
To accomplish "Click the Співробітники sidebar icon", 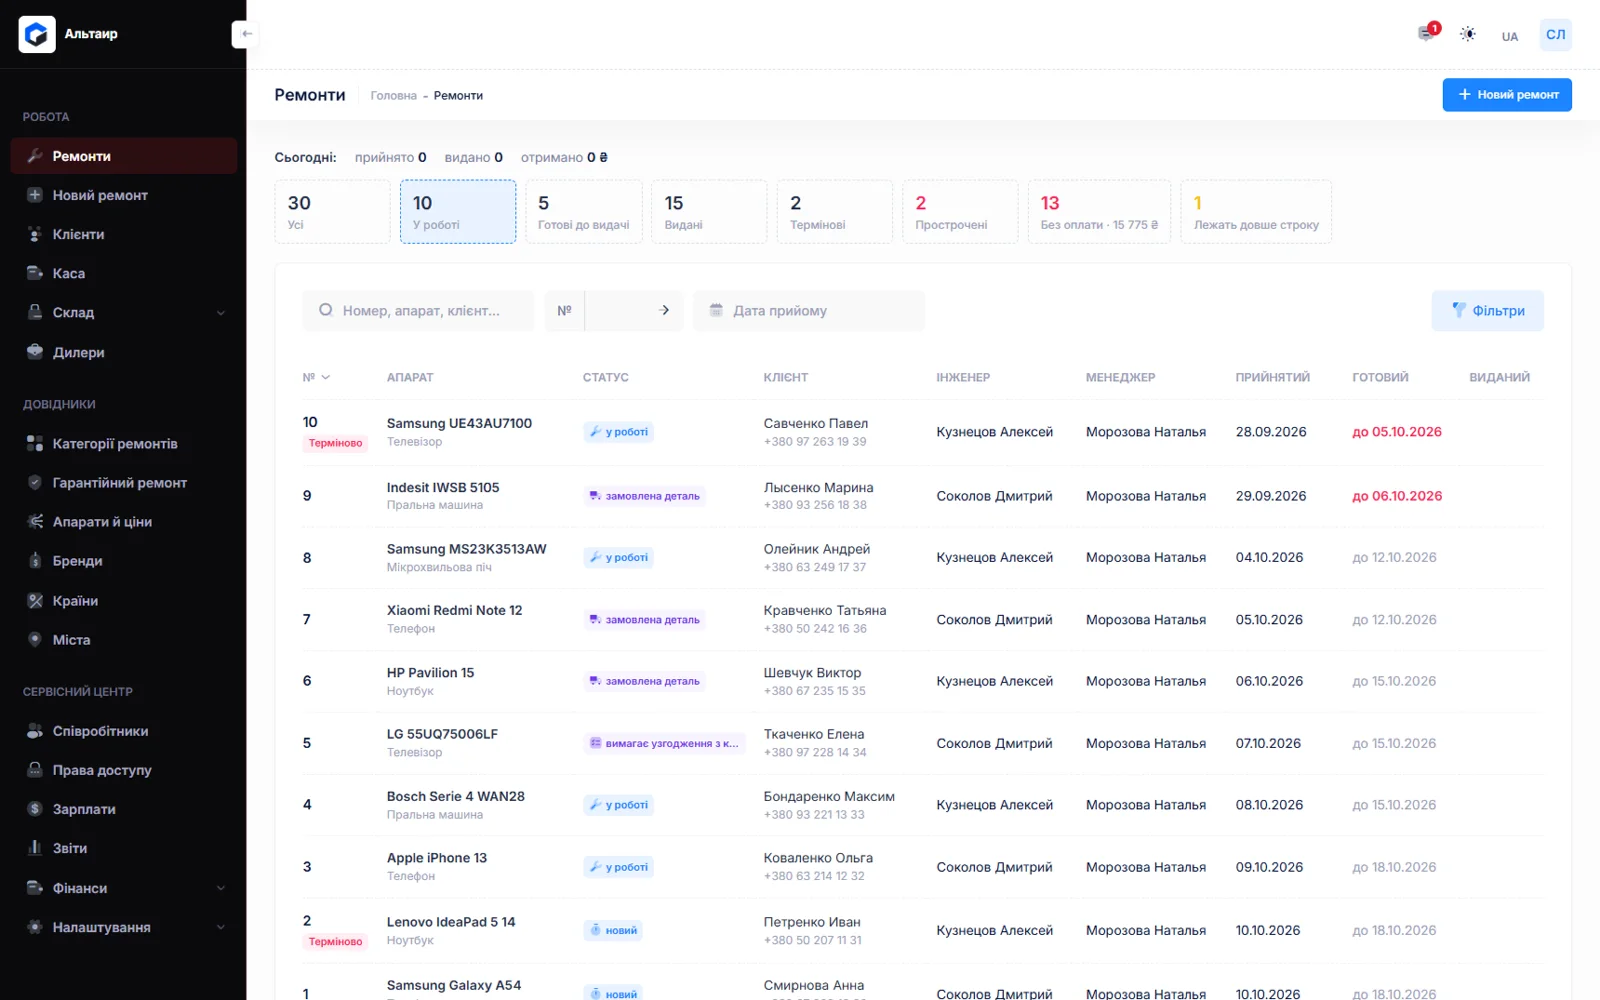I will (35, 731).
